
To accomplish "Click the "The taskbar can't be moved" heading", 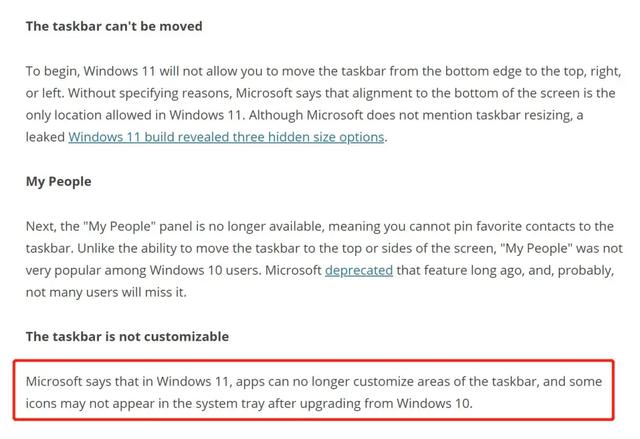I will (x=114, y=25).
